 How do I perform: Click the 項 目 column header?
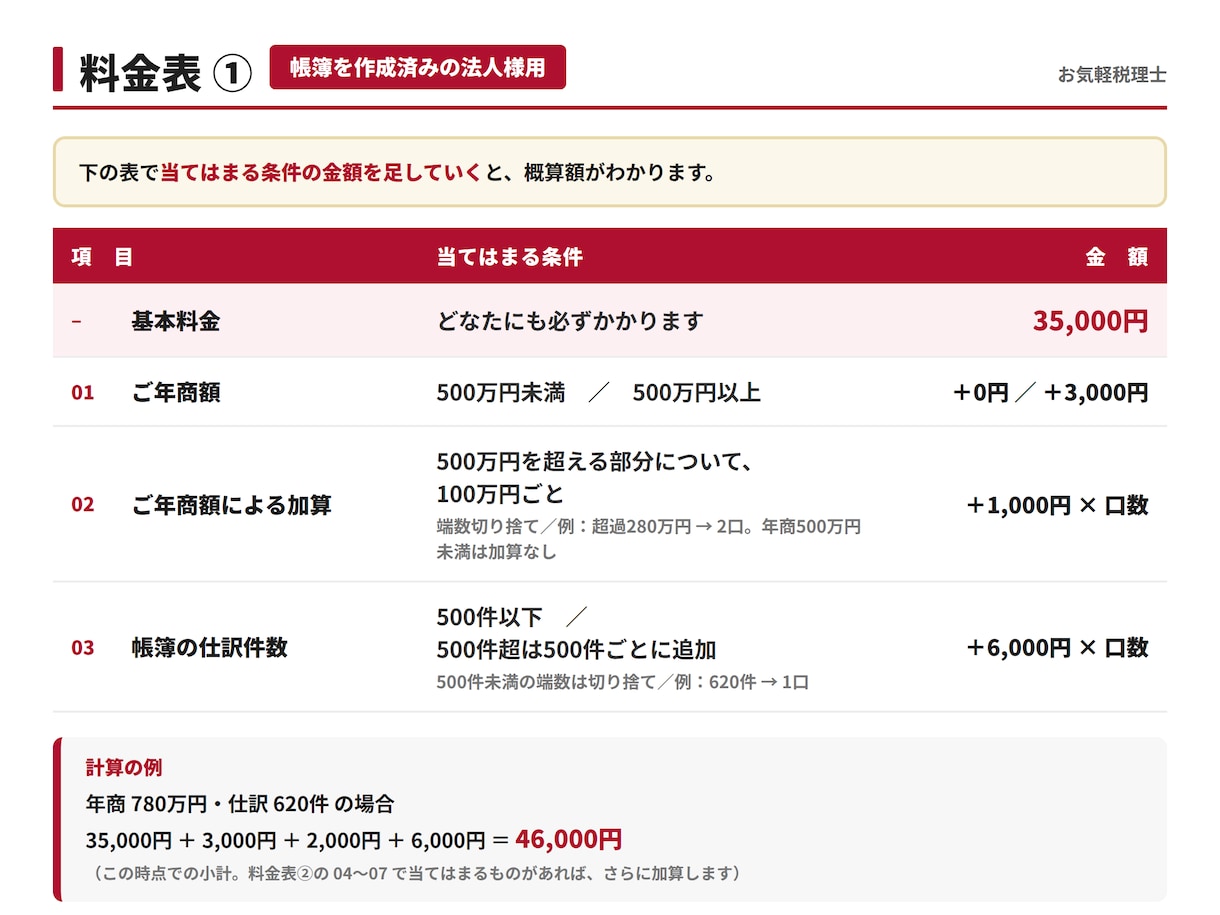click(102, 257)
